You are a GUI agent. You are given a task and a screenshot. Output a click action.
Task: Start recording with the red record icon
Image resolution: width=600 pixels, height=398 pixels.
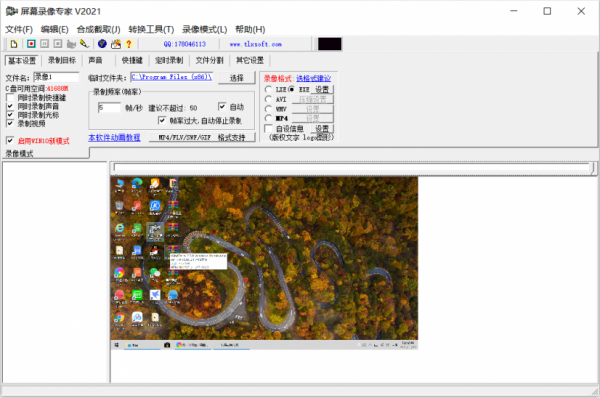pos(31,44)
